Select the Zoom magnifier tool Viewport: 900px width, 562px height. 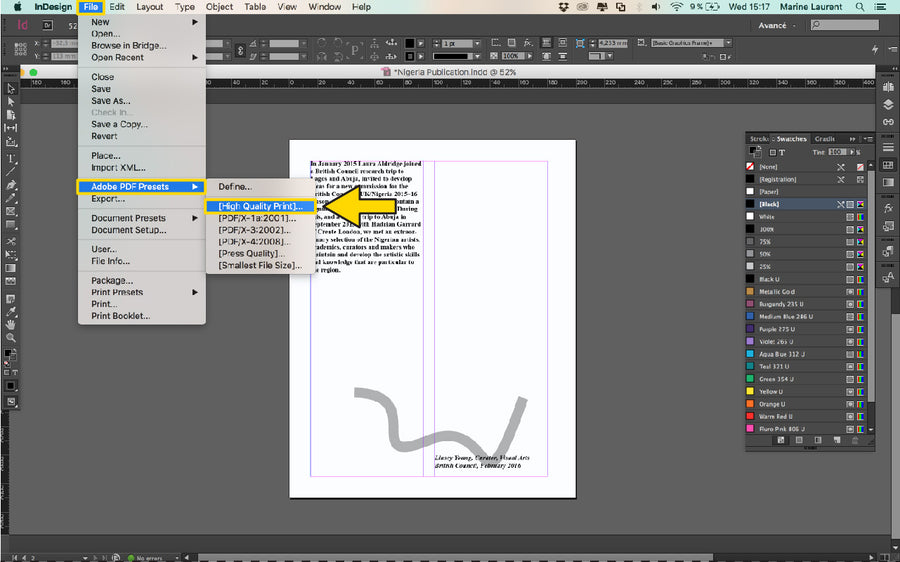click(11, 338)
